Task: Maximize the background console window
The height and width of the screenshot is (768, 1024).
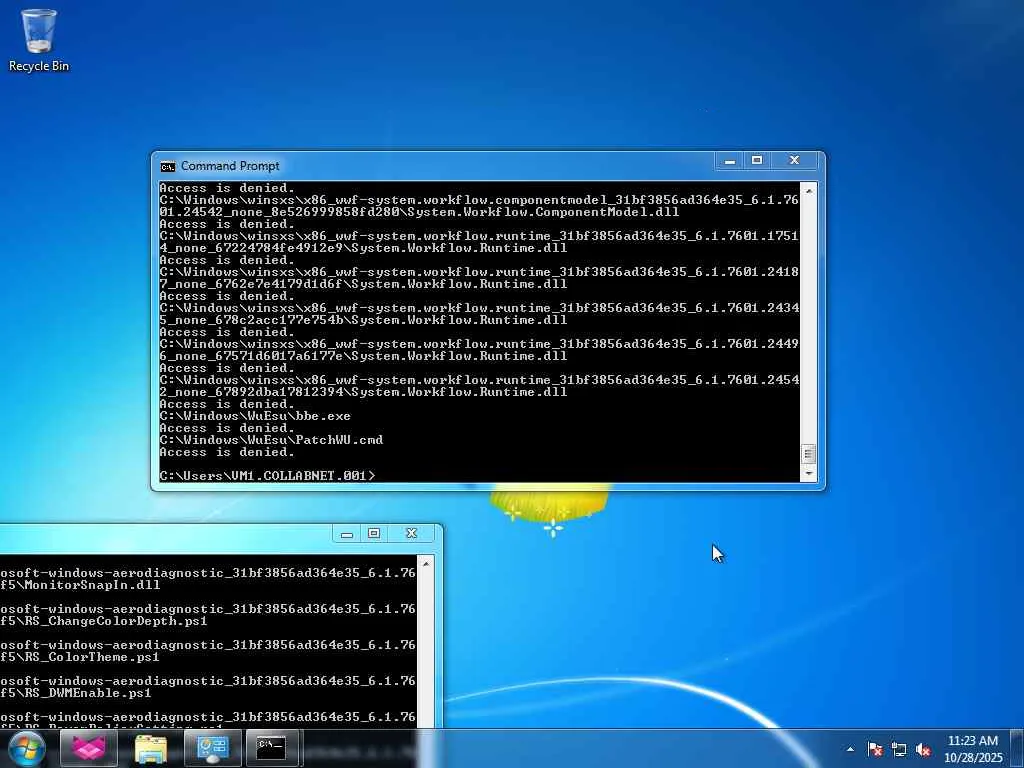Action: [x=374, y=534]
